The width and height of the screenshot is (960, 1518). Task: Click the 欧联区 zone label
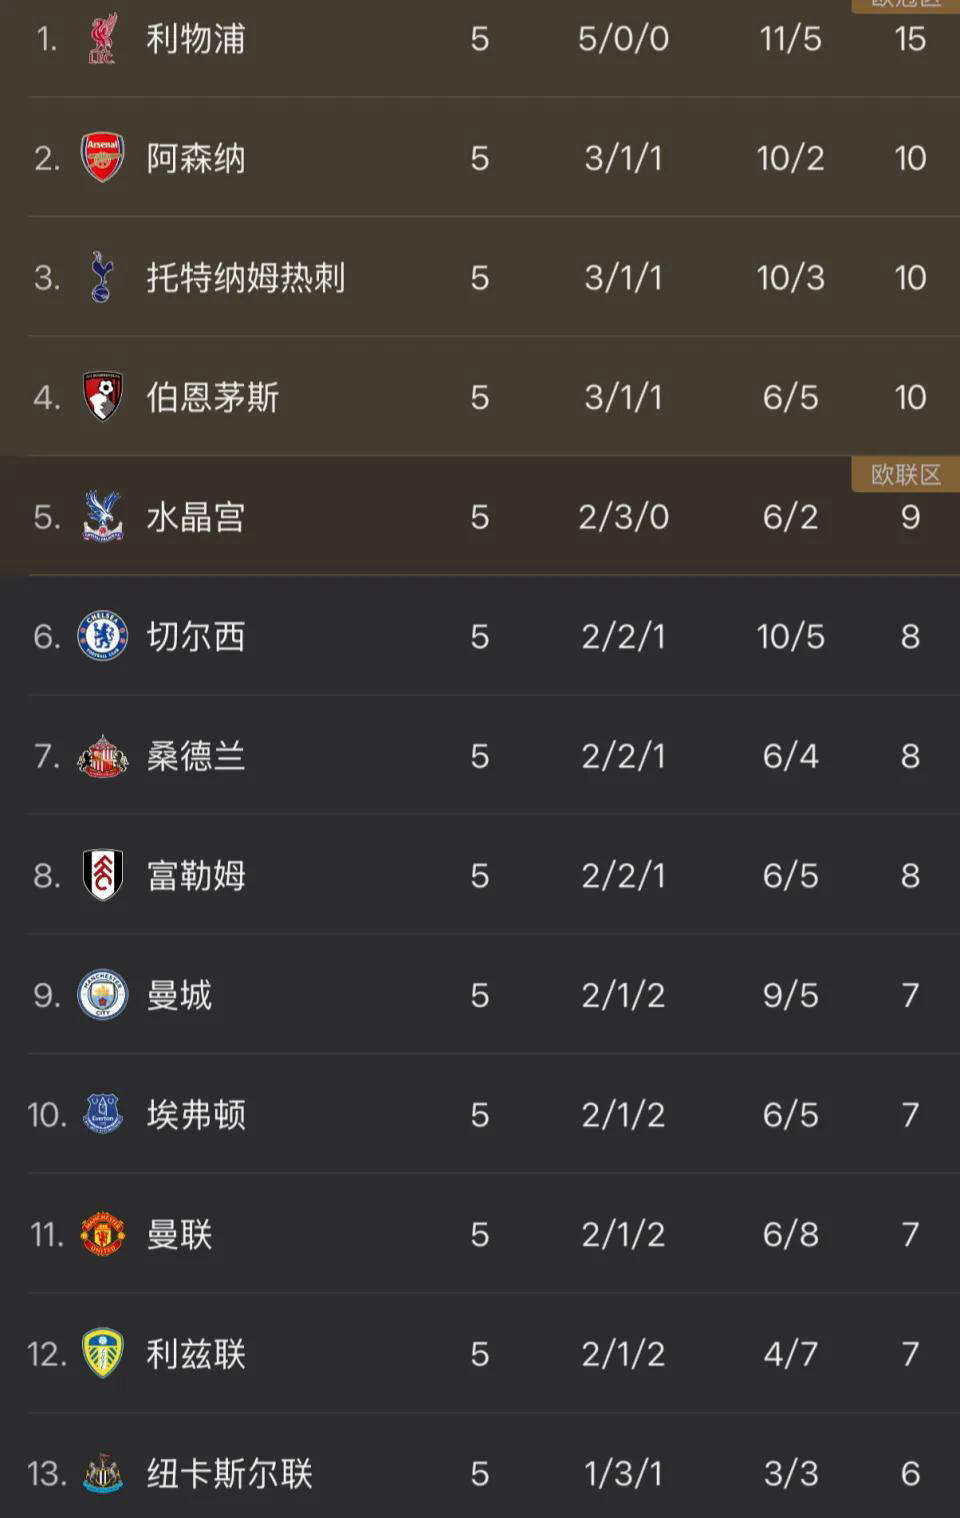905,475
